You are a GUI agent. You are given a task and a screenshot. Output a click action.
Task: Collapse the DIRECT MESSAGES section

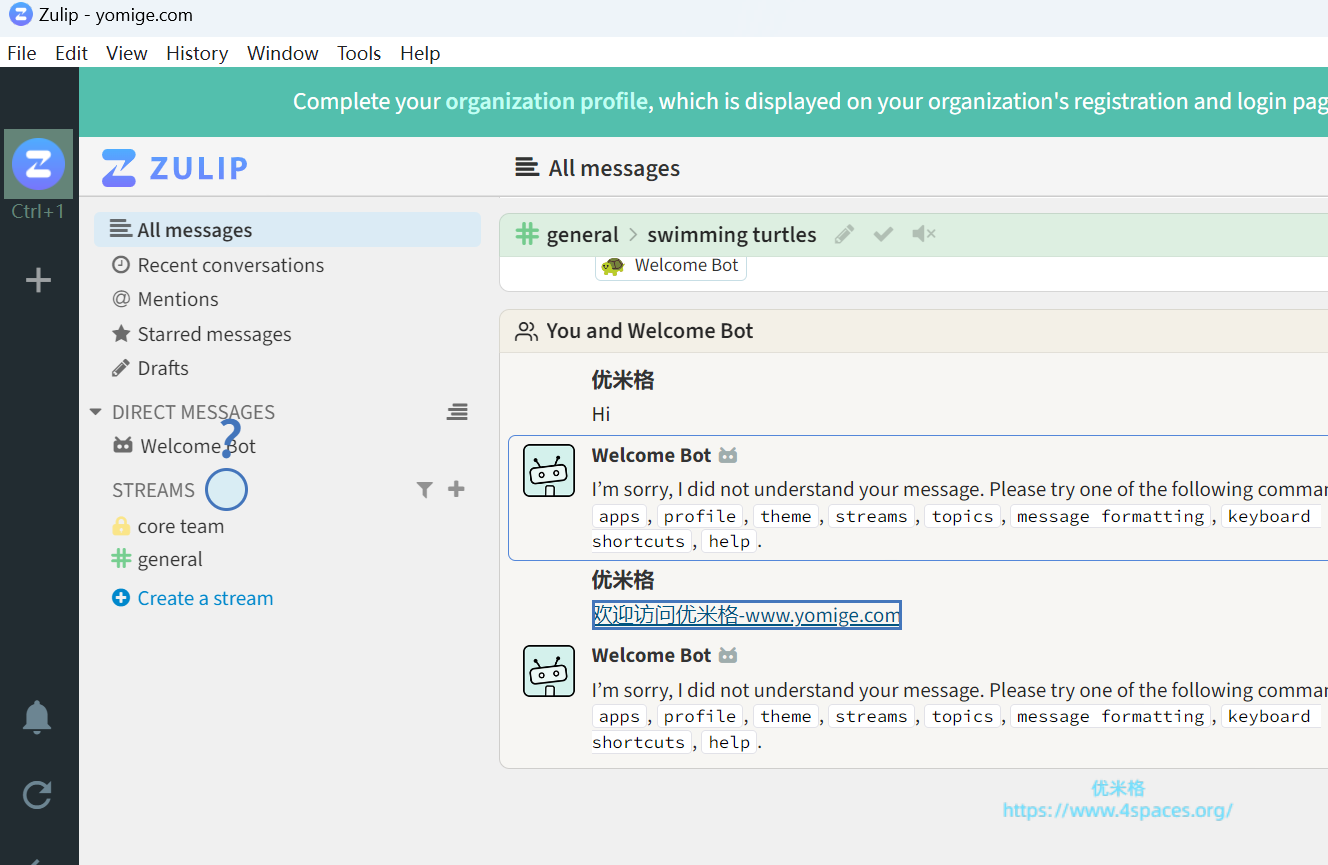(x=96, y=412)
